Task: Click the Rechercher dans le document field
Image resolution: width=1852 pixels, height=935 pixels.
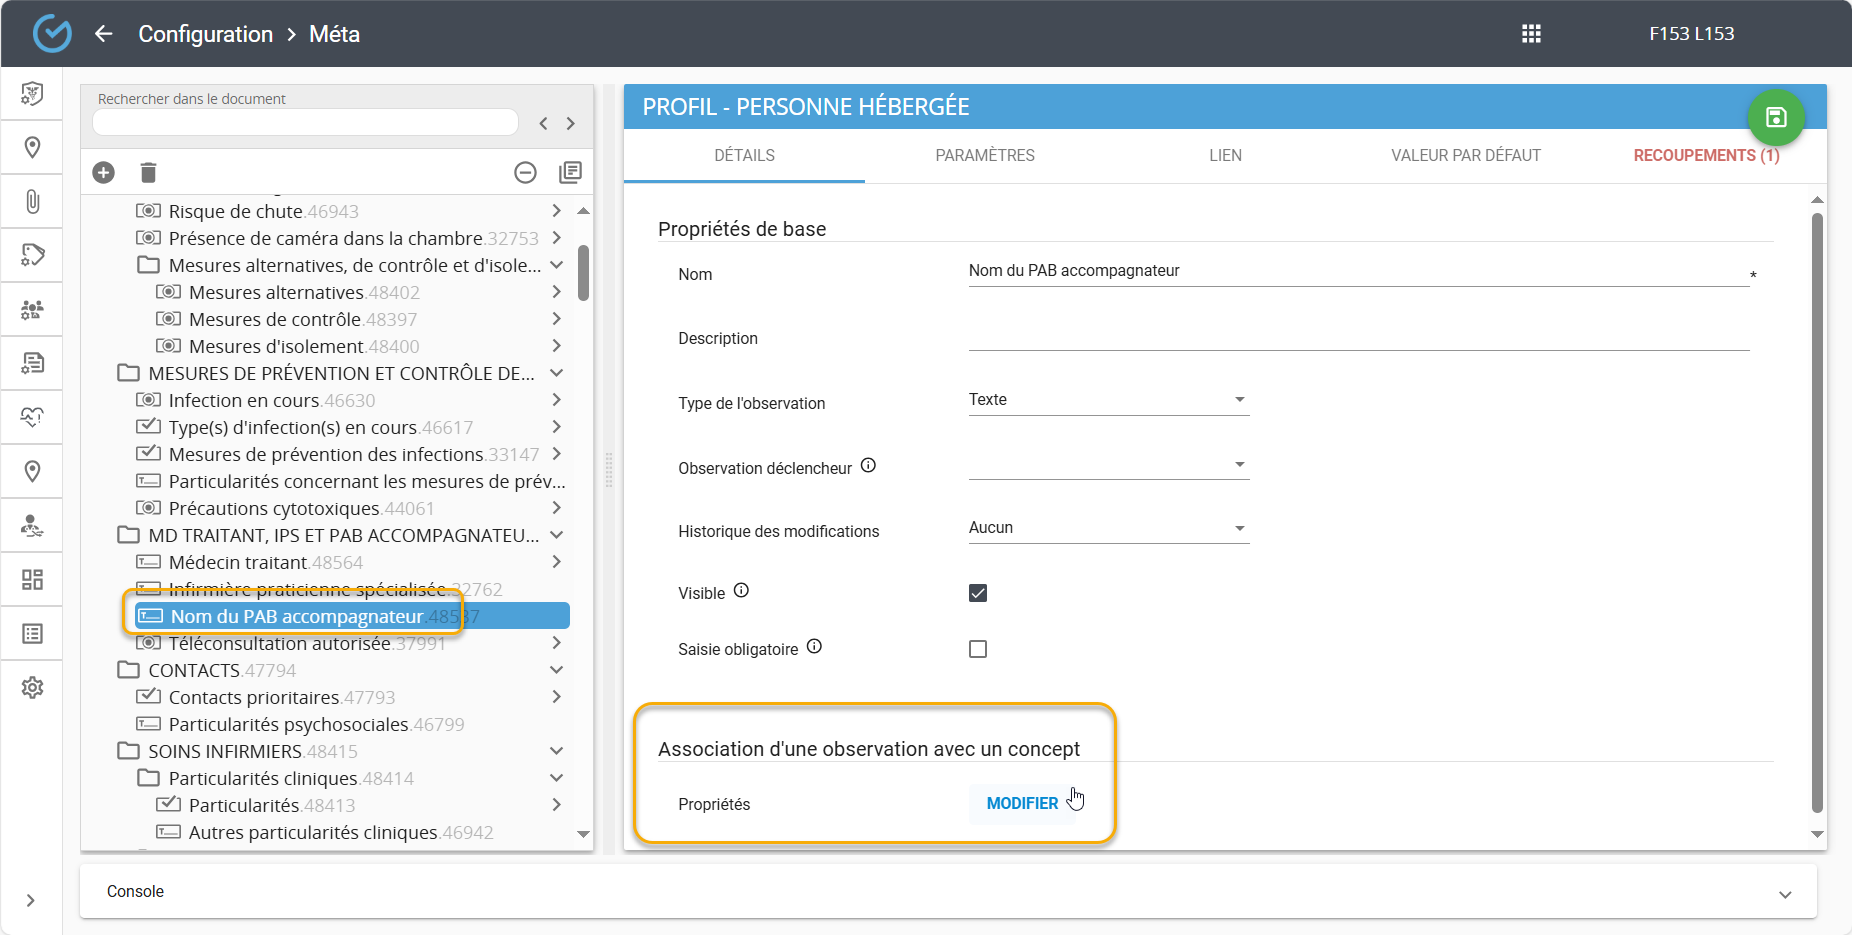Action: (x=305, y=122)
